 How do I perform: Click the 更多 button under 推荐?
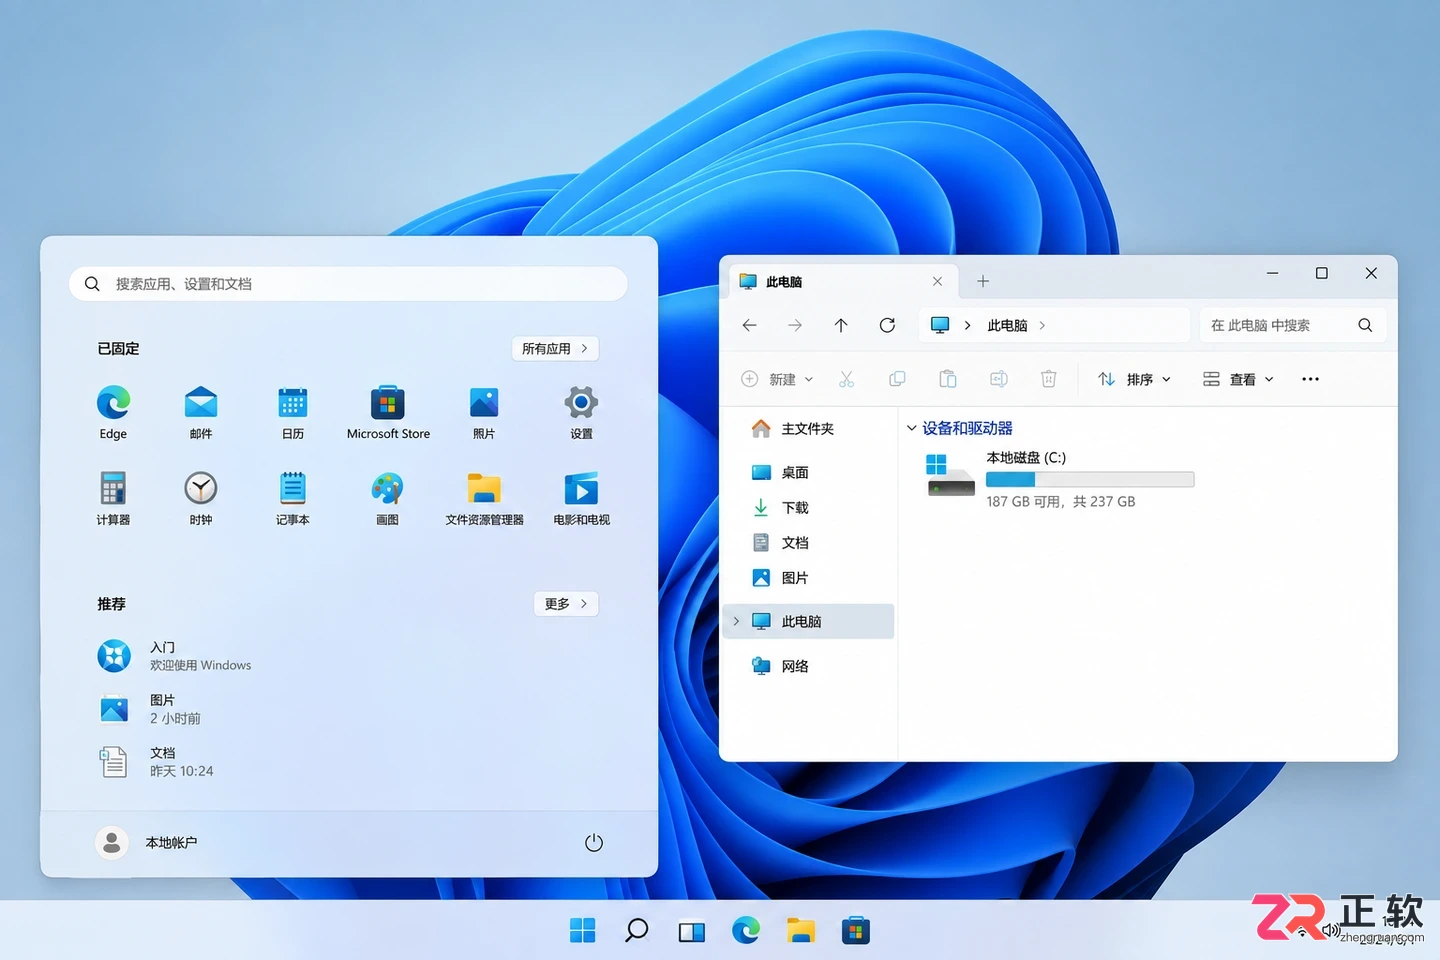(x=566, y=604)
